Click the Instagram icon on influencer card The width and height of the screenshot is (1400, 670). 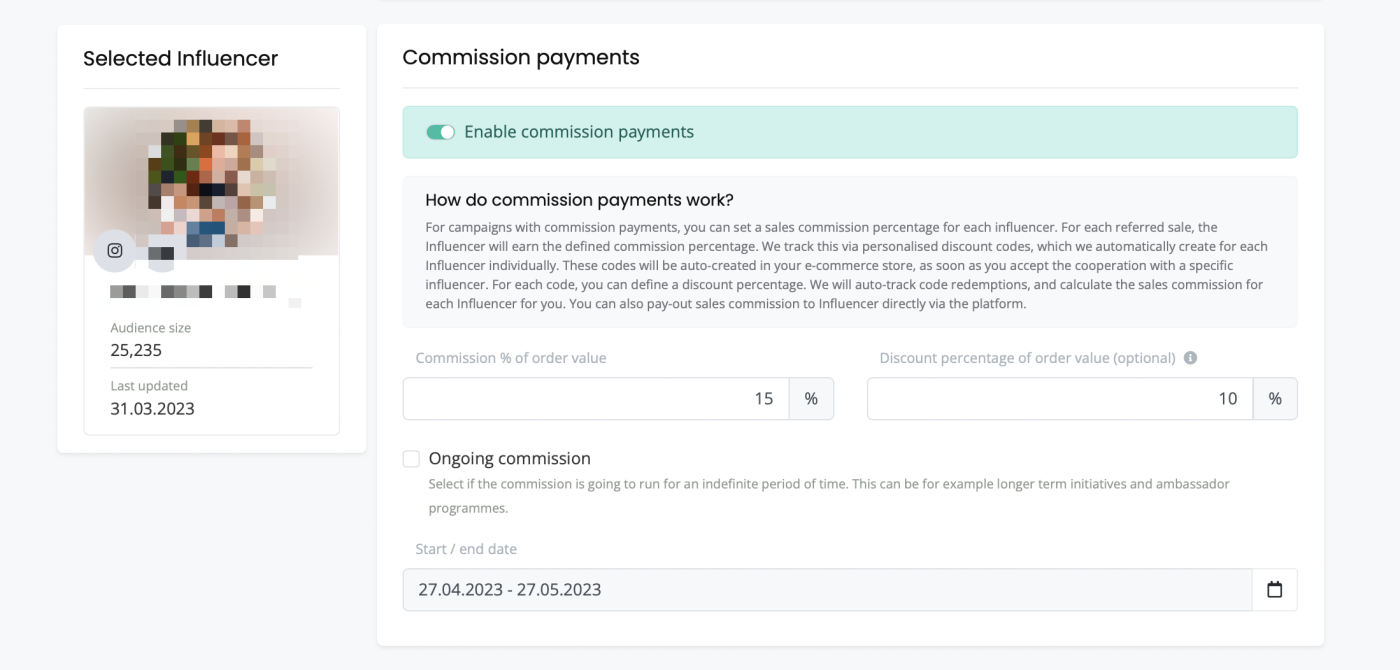click(114, 251)
